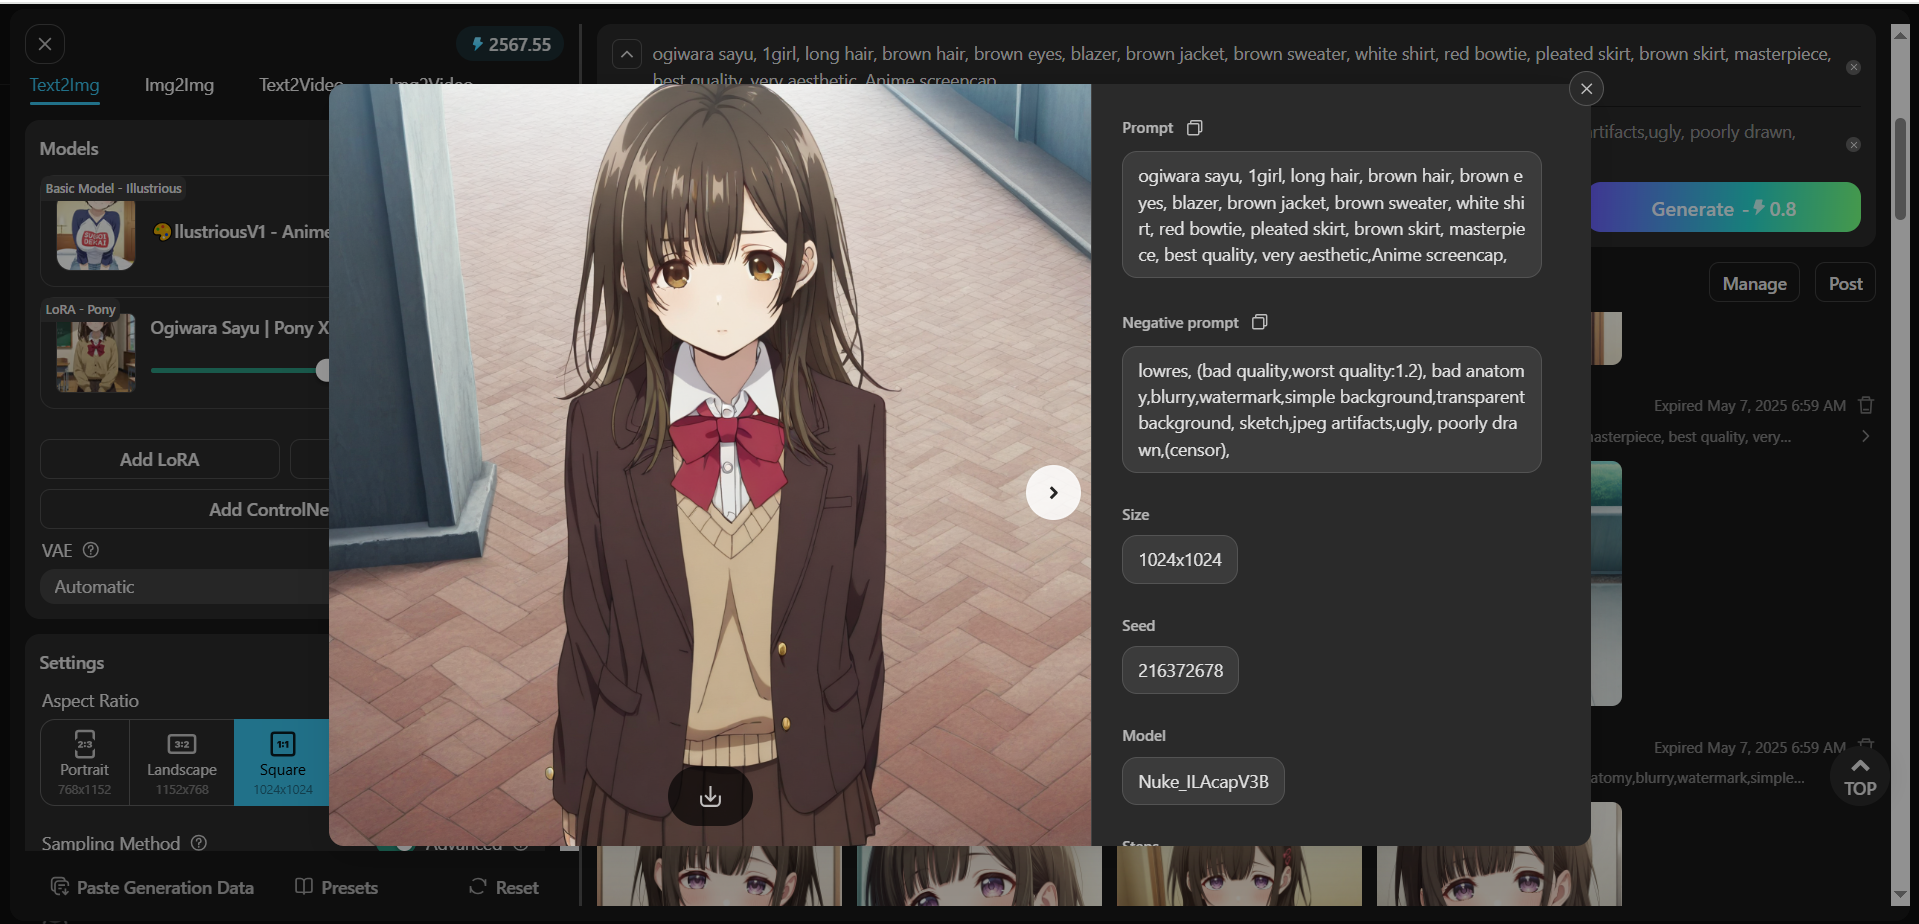
Task: Click the Add ControlNet button
Action: pyautogui.click(x=186, y=509)
